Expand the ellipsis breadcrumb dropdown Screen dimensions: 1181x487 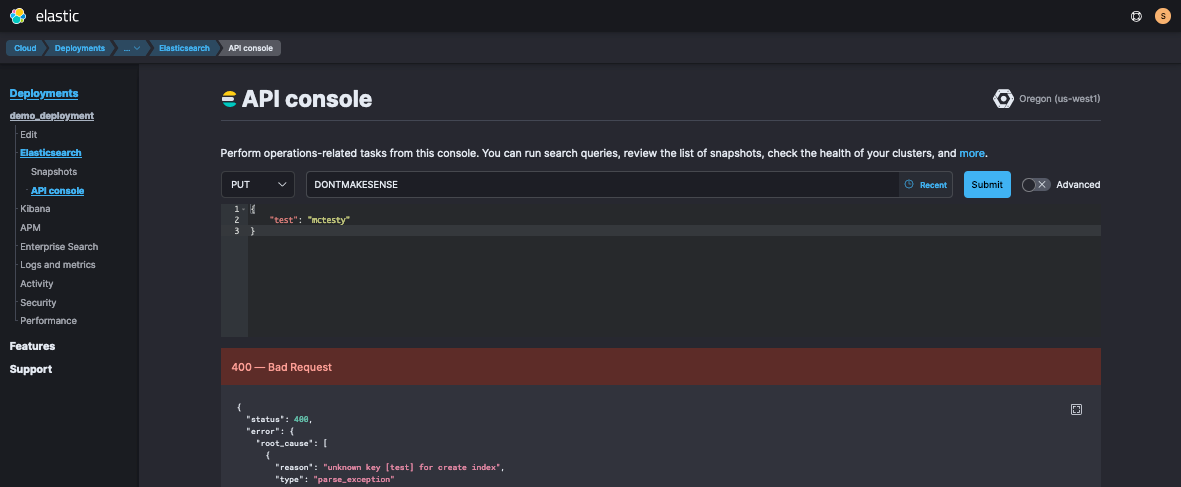(131, 48)
